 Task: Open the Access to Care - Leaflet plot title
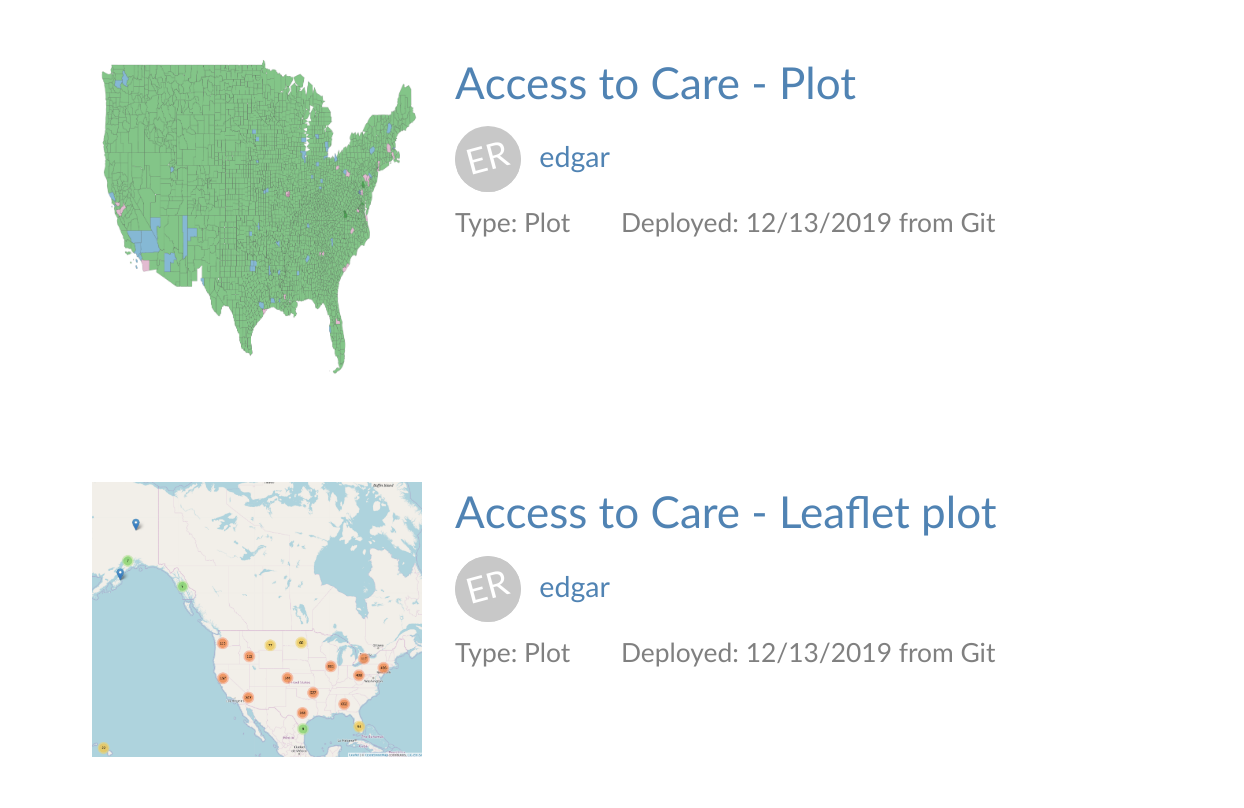click(x=726, y=513)
